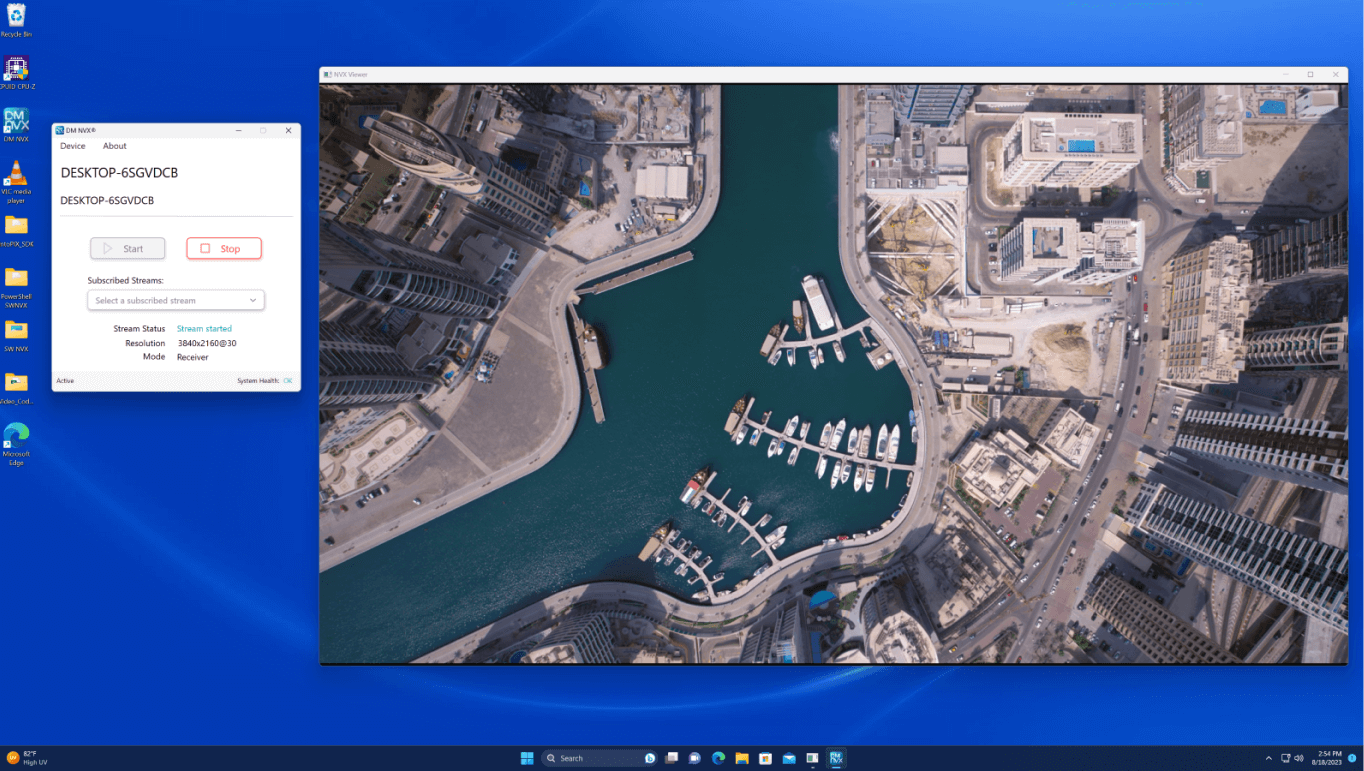Launch Microsoft Edge from the taskbar

[x=717, y=757]
